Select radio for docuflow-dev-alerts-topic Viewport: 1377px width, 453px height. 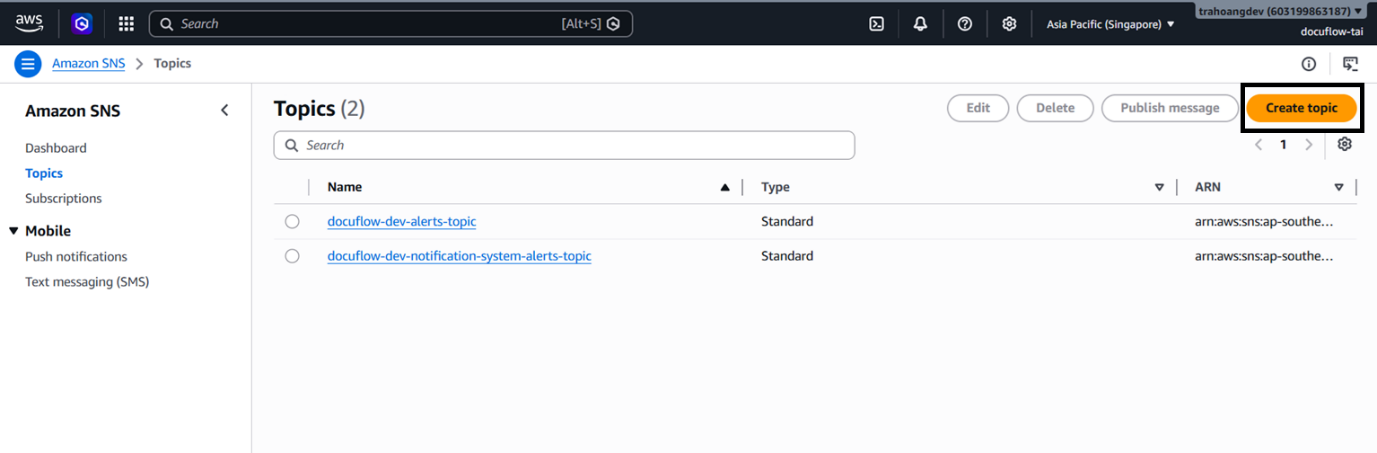pos(292,222)
